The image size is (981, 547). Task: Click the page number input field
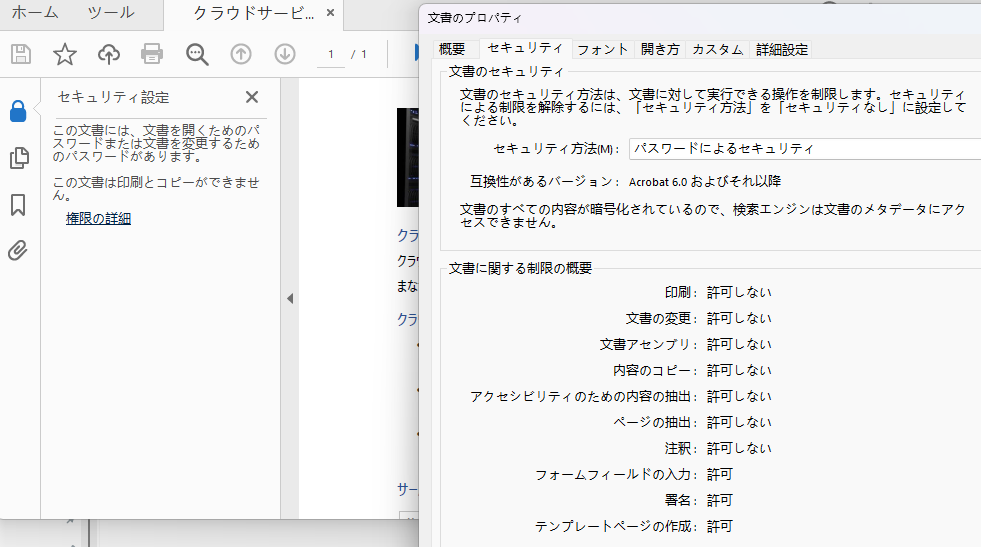pos(331,54)
